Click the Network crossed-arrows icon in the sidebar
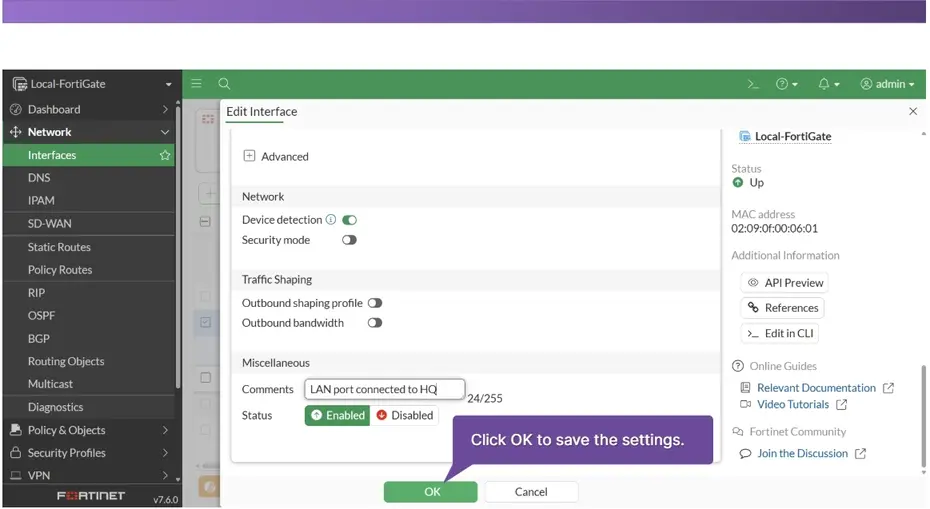The height and width of the screenshot is (509, 930). click(x=16, y=132)
